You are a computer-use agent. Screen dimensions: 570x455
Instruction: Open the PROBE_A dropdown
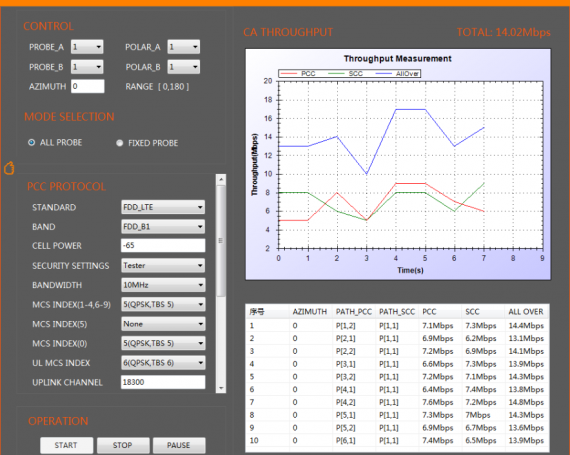point(87,47)
